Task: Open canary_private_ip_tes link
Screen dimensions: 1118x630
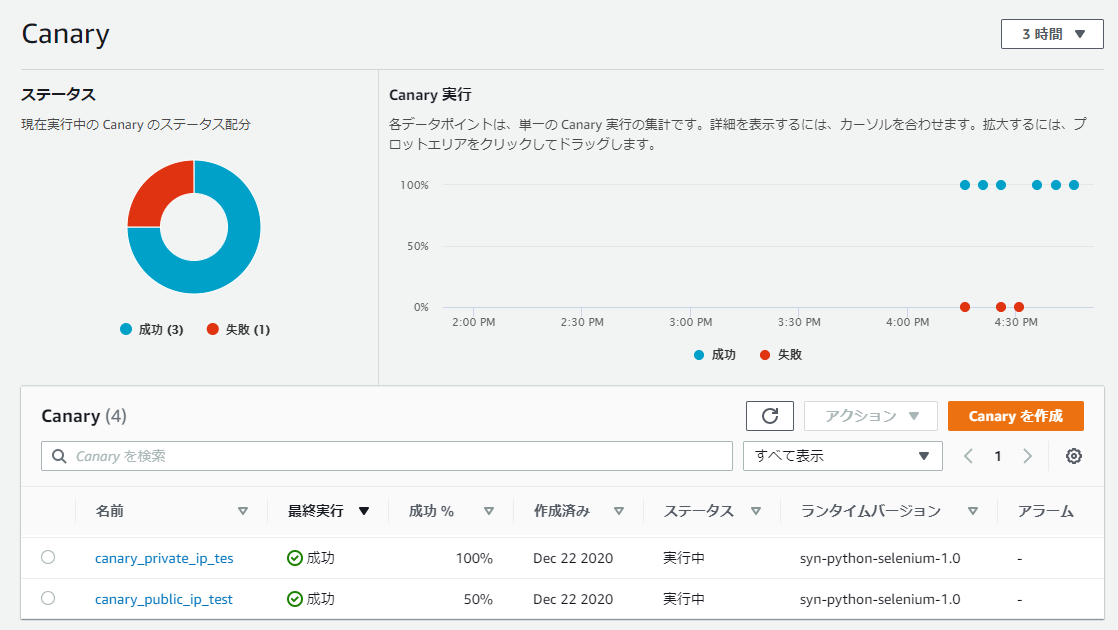Action: [164, 559]
